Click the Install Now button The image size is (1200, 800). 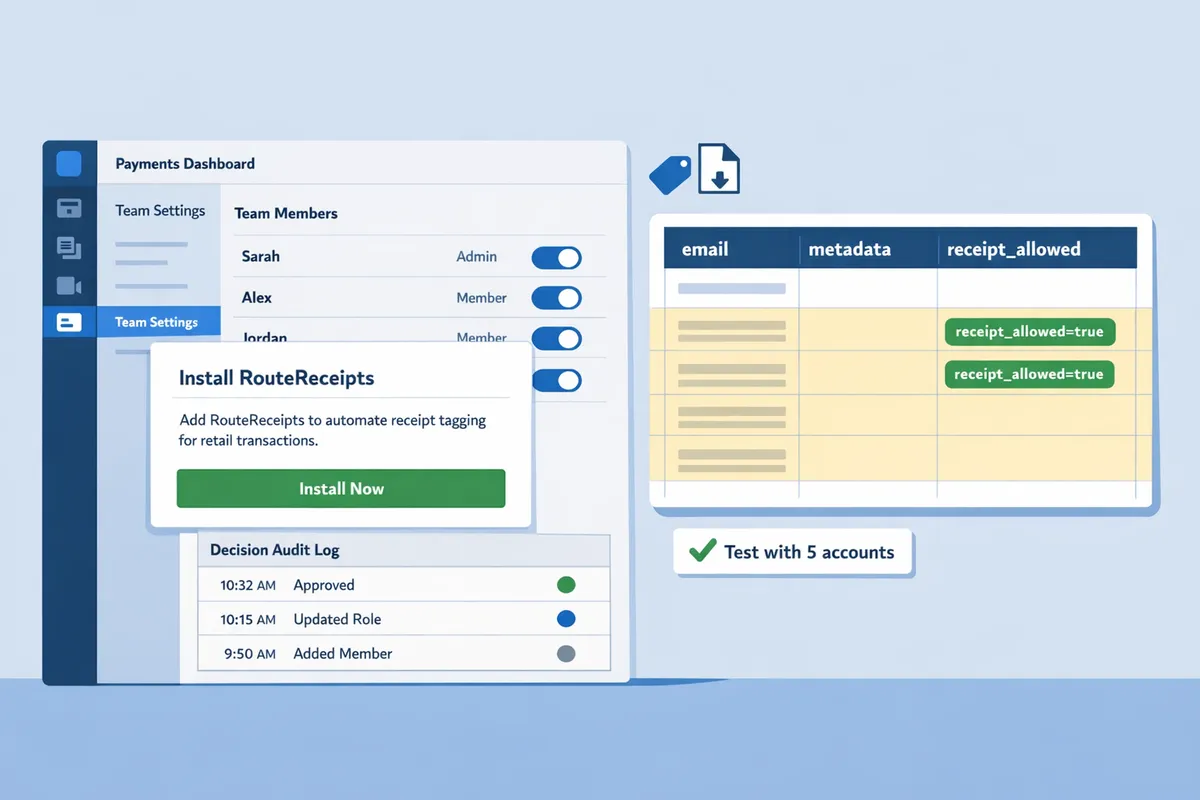341,489
